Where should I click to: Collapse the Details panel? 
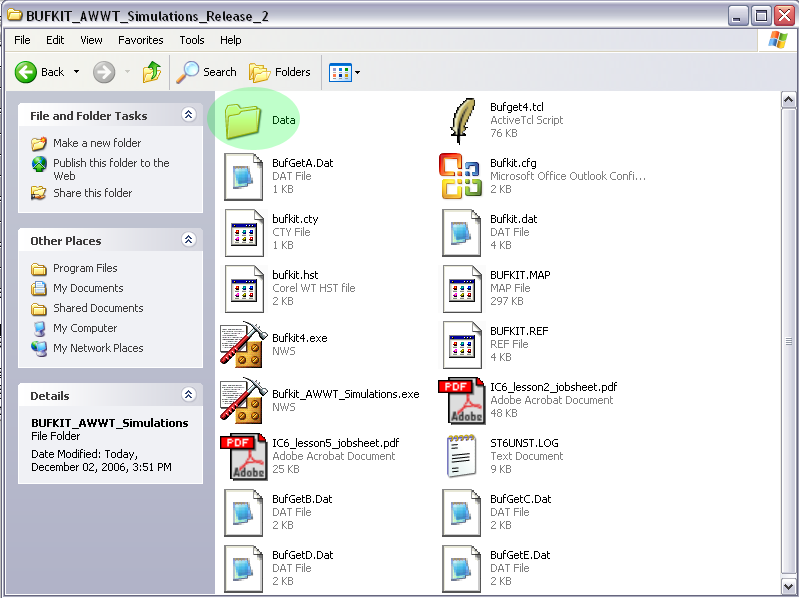click(188, 396)
